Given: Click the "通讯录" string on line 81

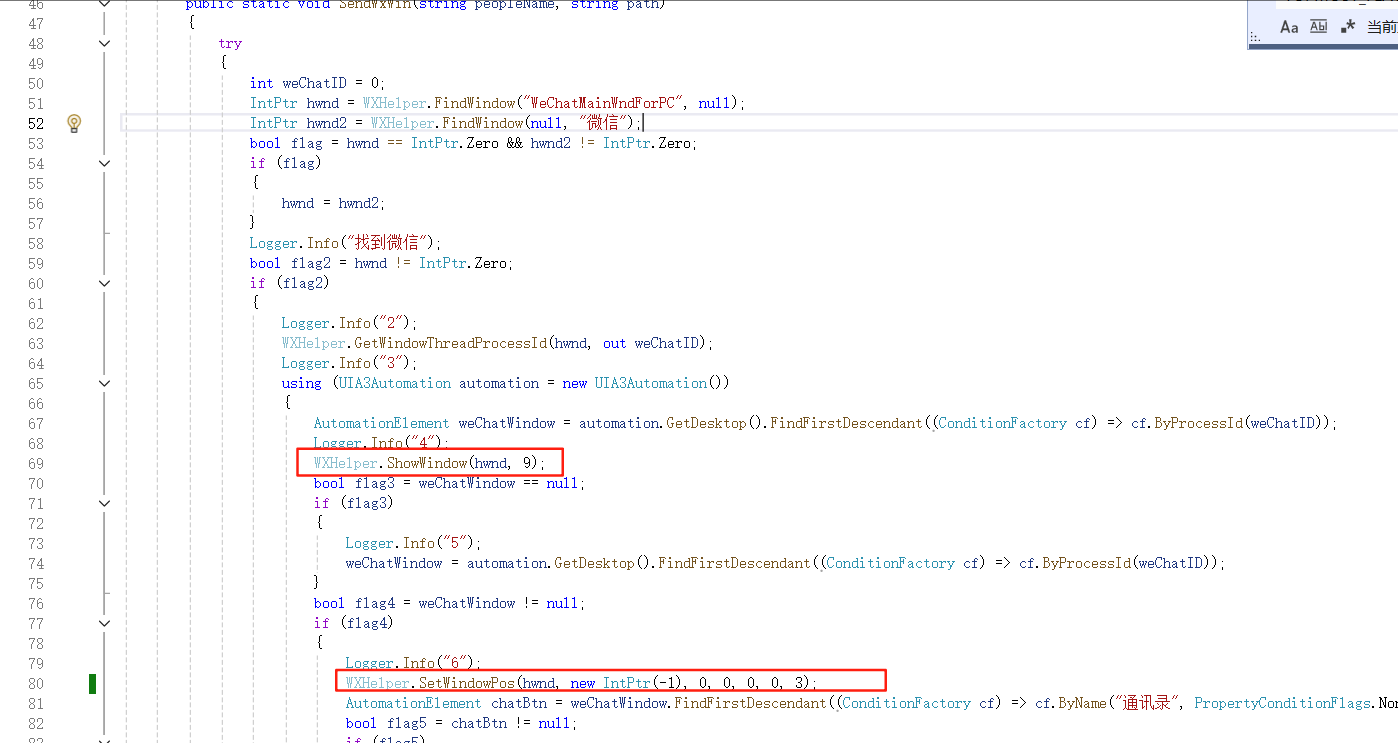Looking at the screenshot, I should [1146, 703].
